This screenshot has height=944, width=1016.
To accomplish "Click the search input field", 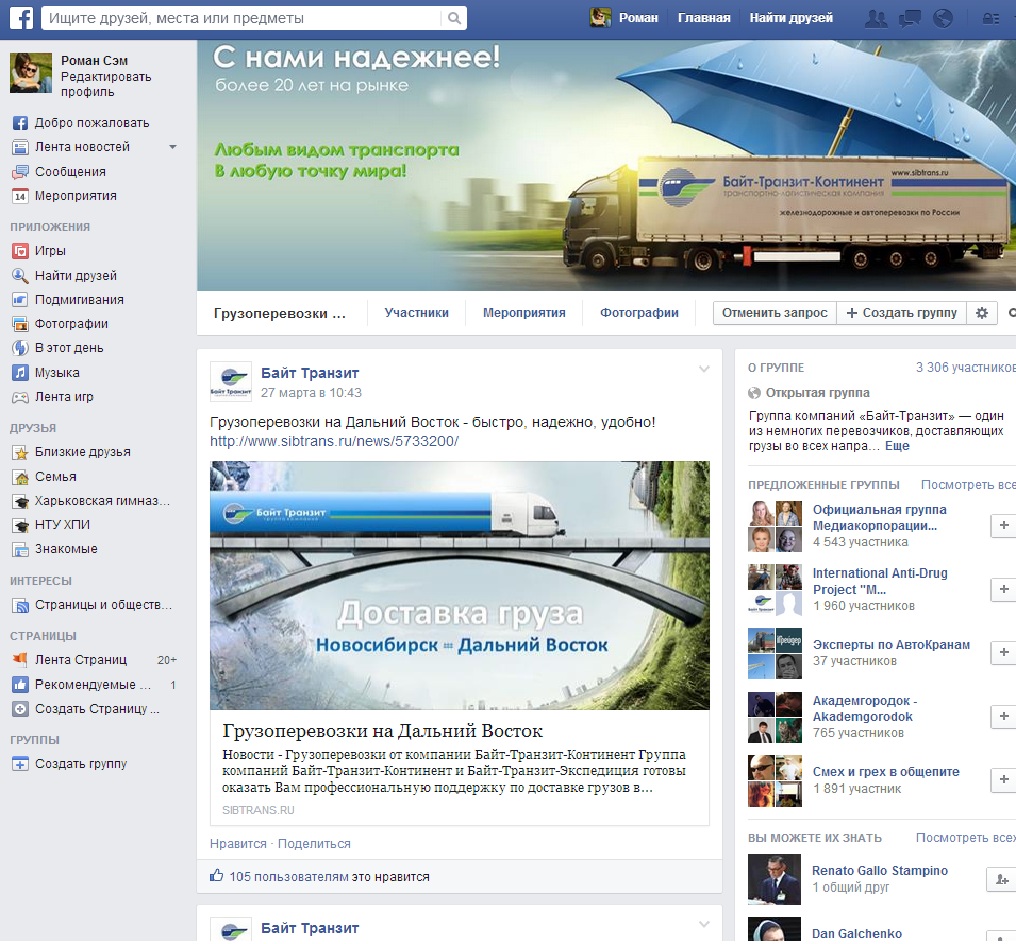I will pos(243,18).
